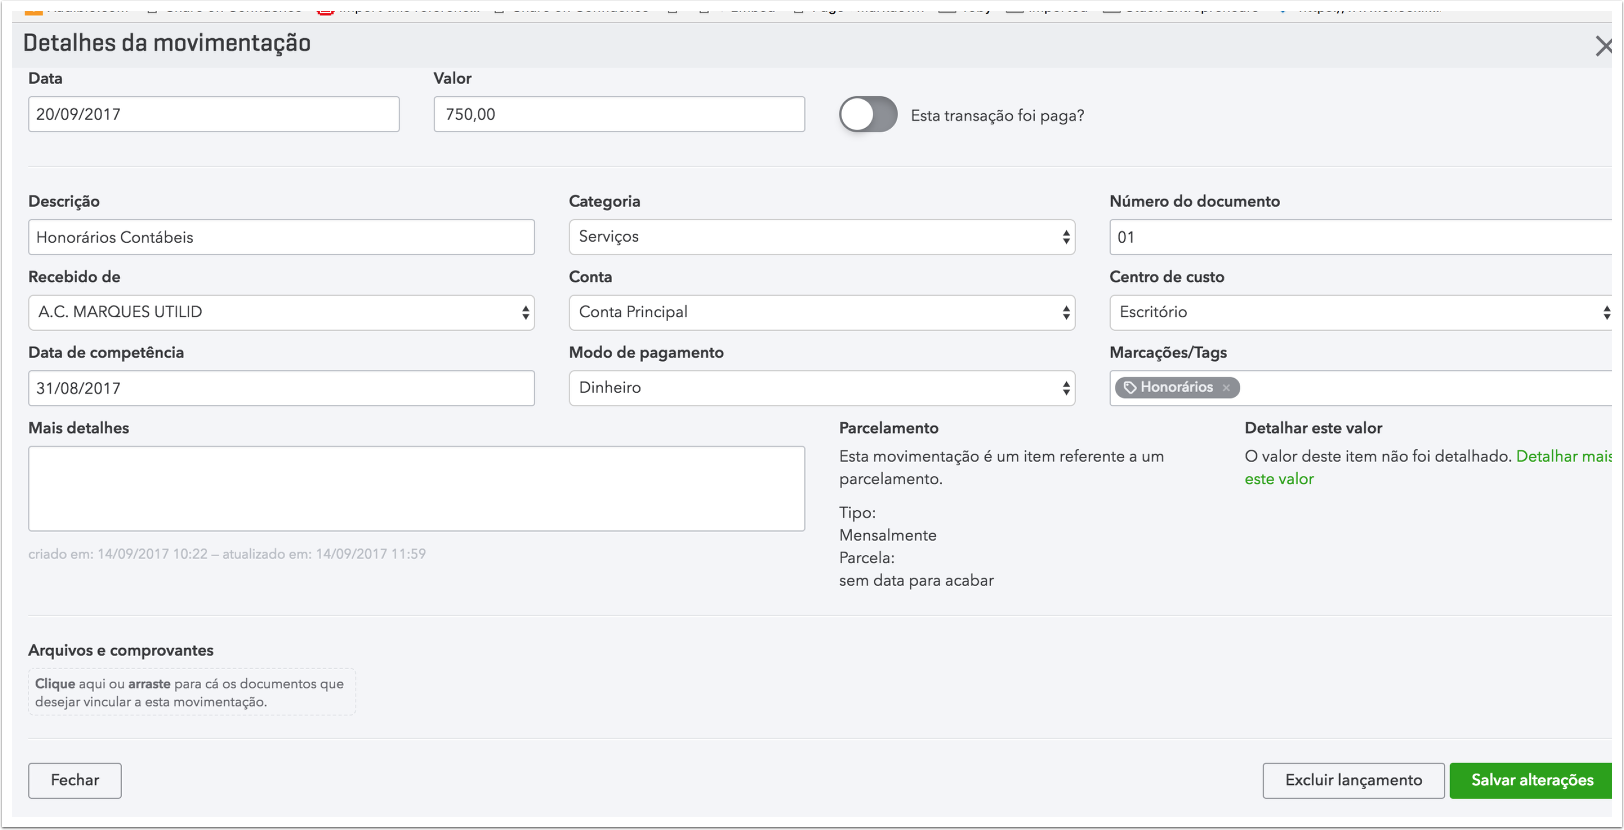Image resolution: width=1624 pixels, height=830 pixels.
Task: Open the Conta dropdown
Action: pos(821,313)
